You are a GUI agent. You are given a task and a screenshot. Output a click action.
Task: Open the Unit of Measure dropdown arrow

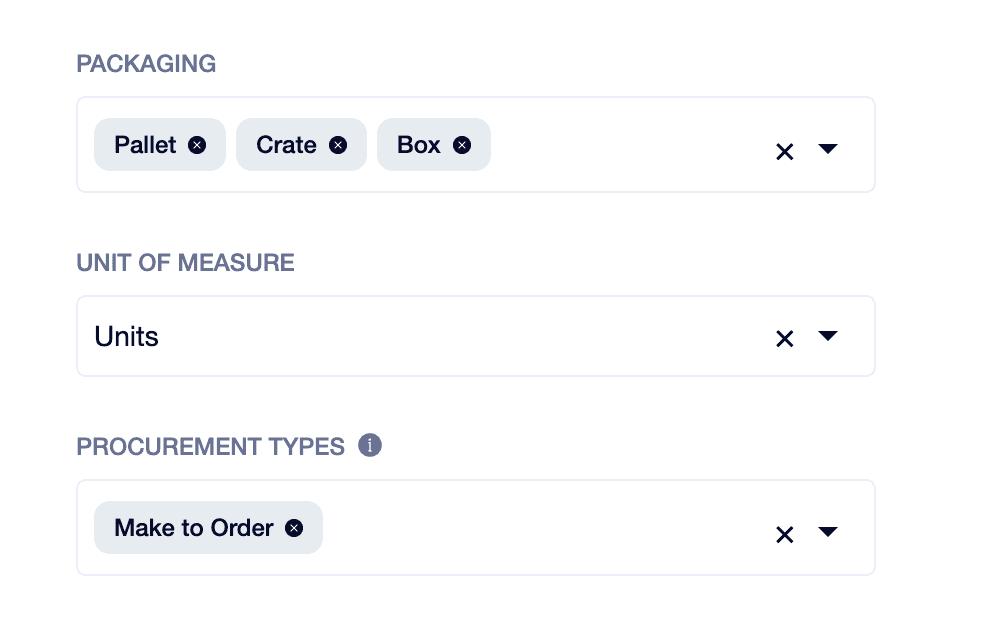827,337
